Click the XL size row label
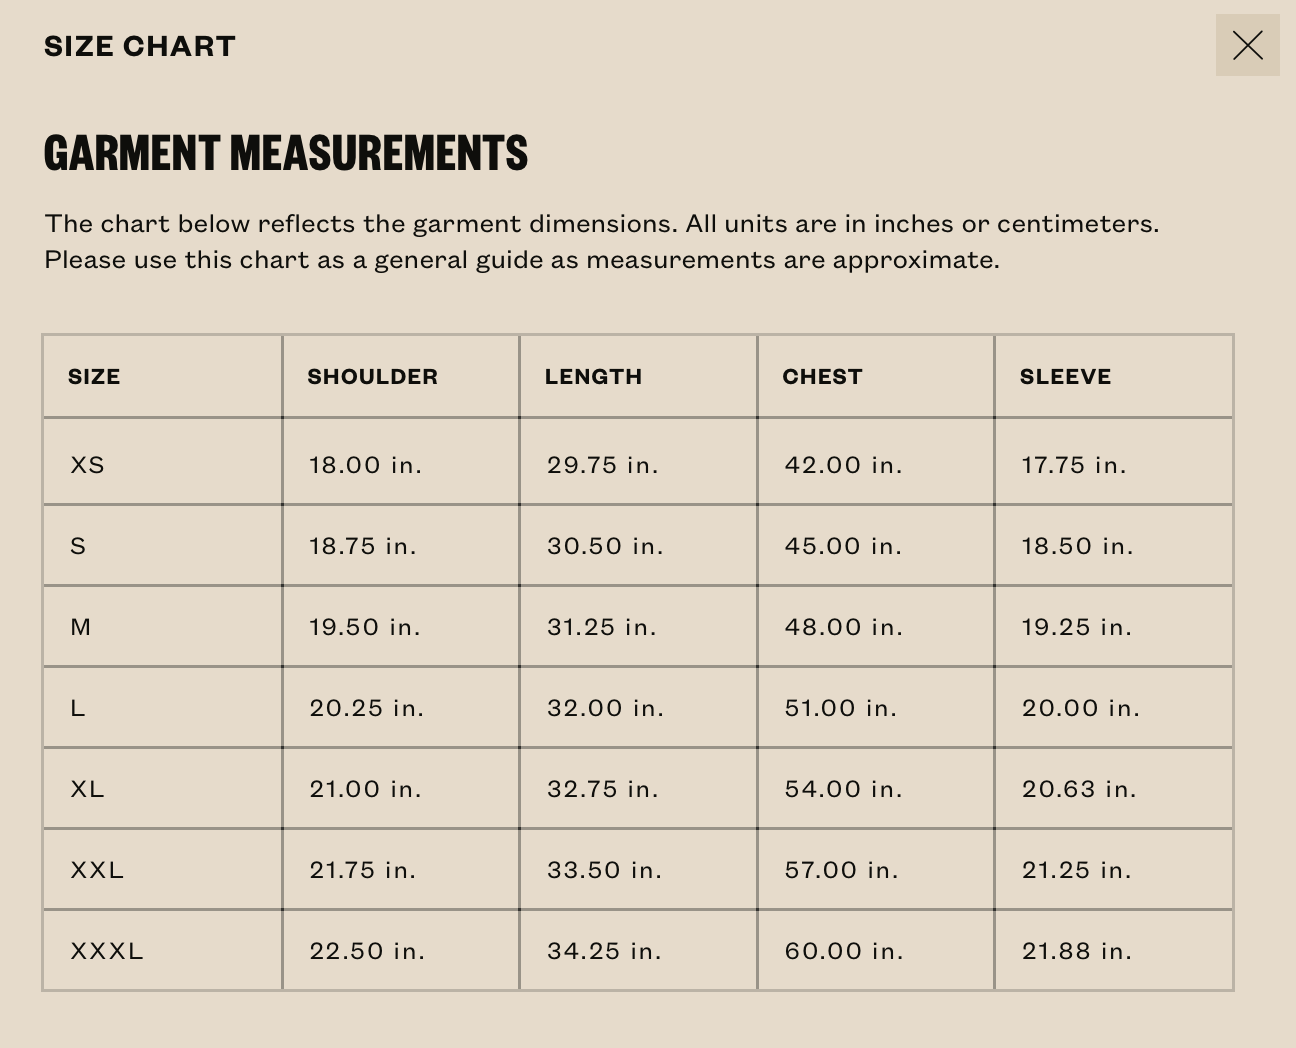 87,789
